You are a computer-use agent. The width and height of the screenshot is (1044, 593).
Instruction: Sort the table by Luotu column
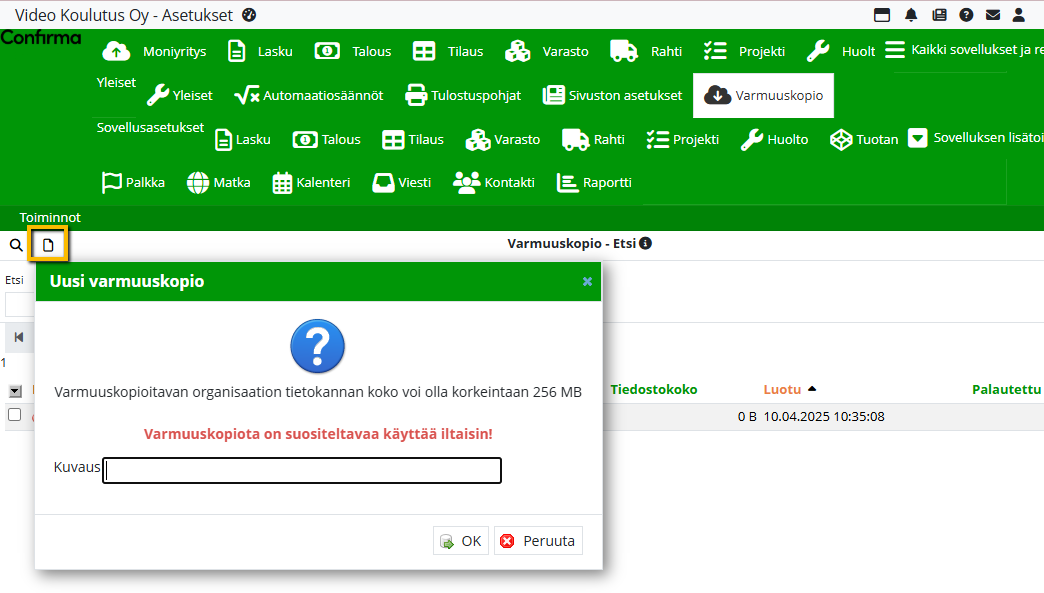tap(782, 390)
